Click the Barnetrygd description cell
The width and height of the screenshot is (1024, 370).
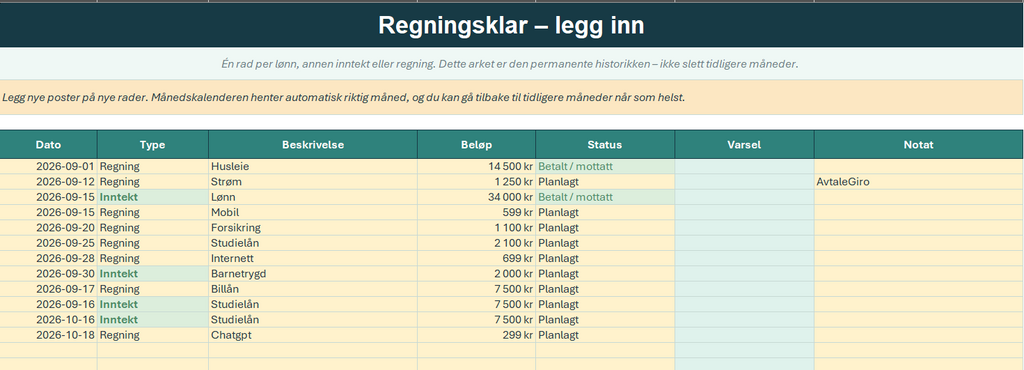point(313,274)
